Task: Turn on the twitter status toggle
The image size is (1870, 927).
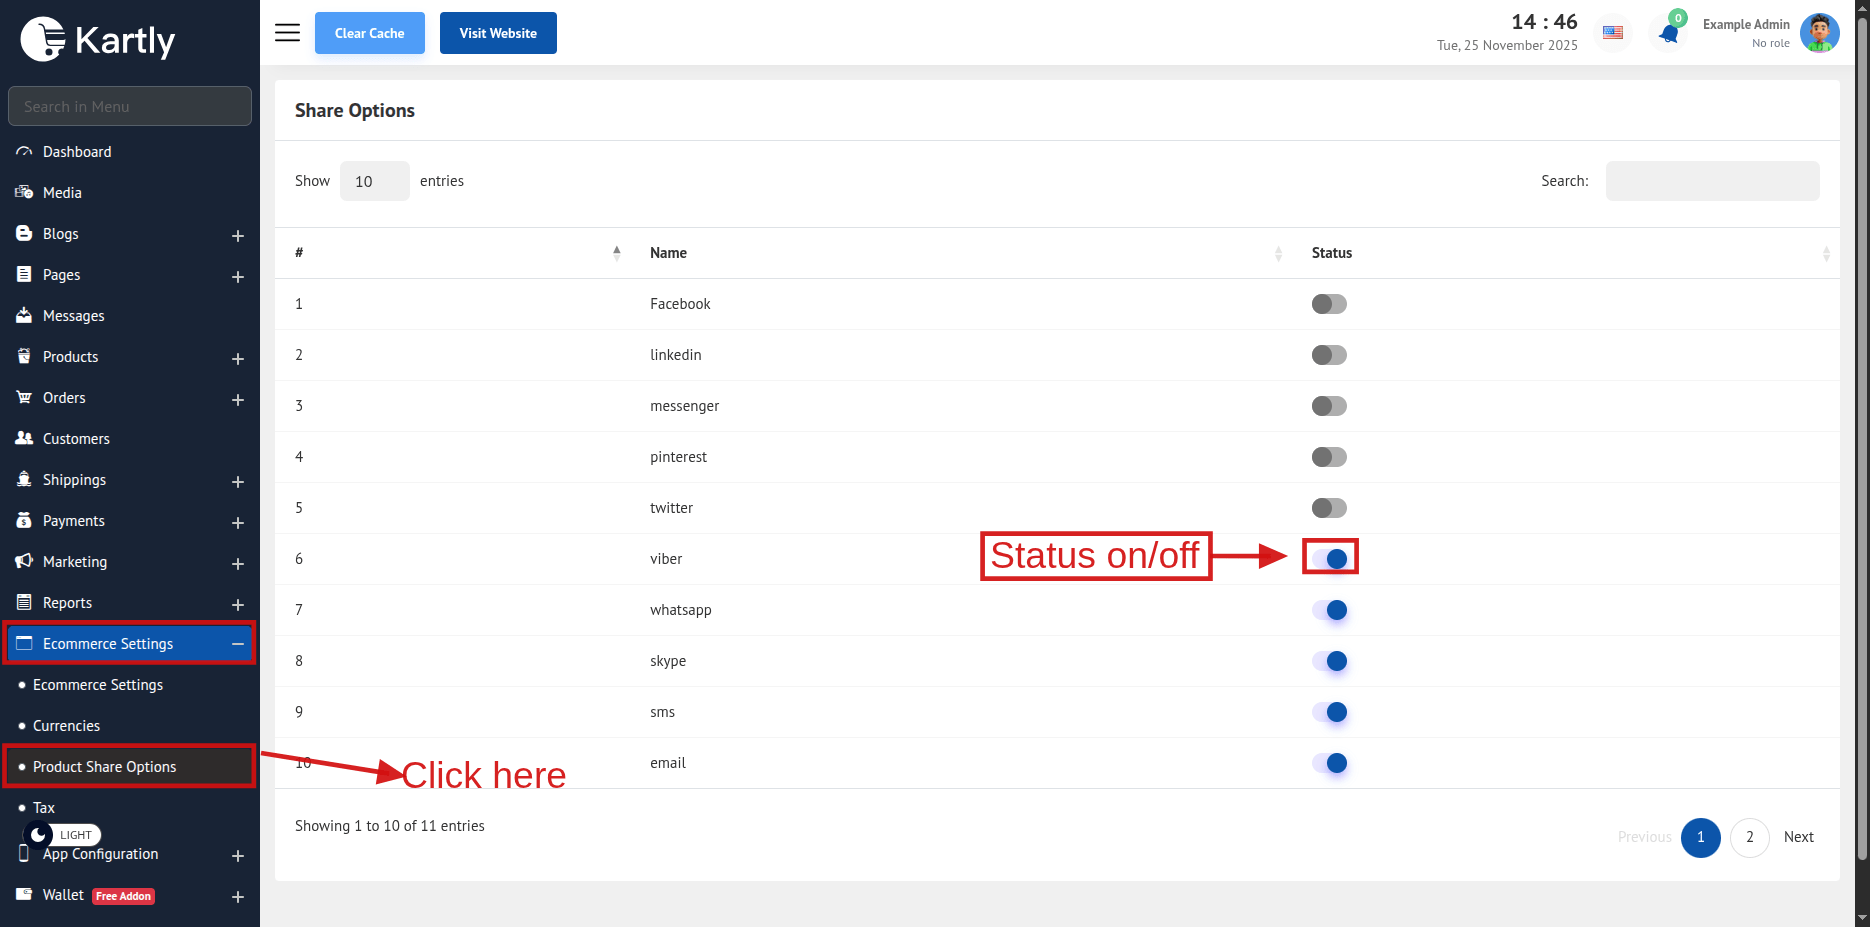Action: (1329, 508)
